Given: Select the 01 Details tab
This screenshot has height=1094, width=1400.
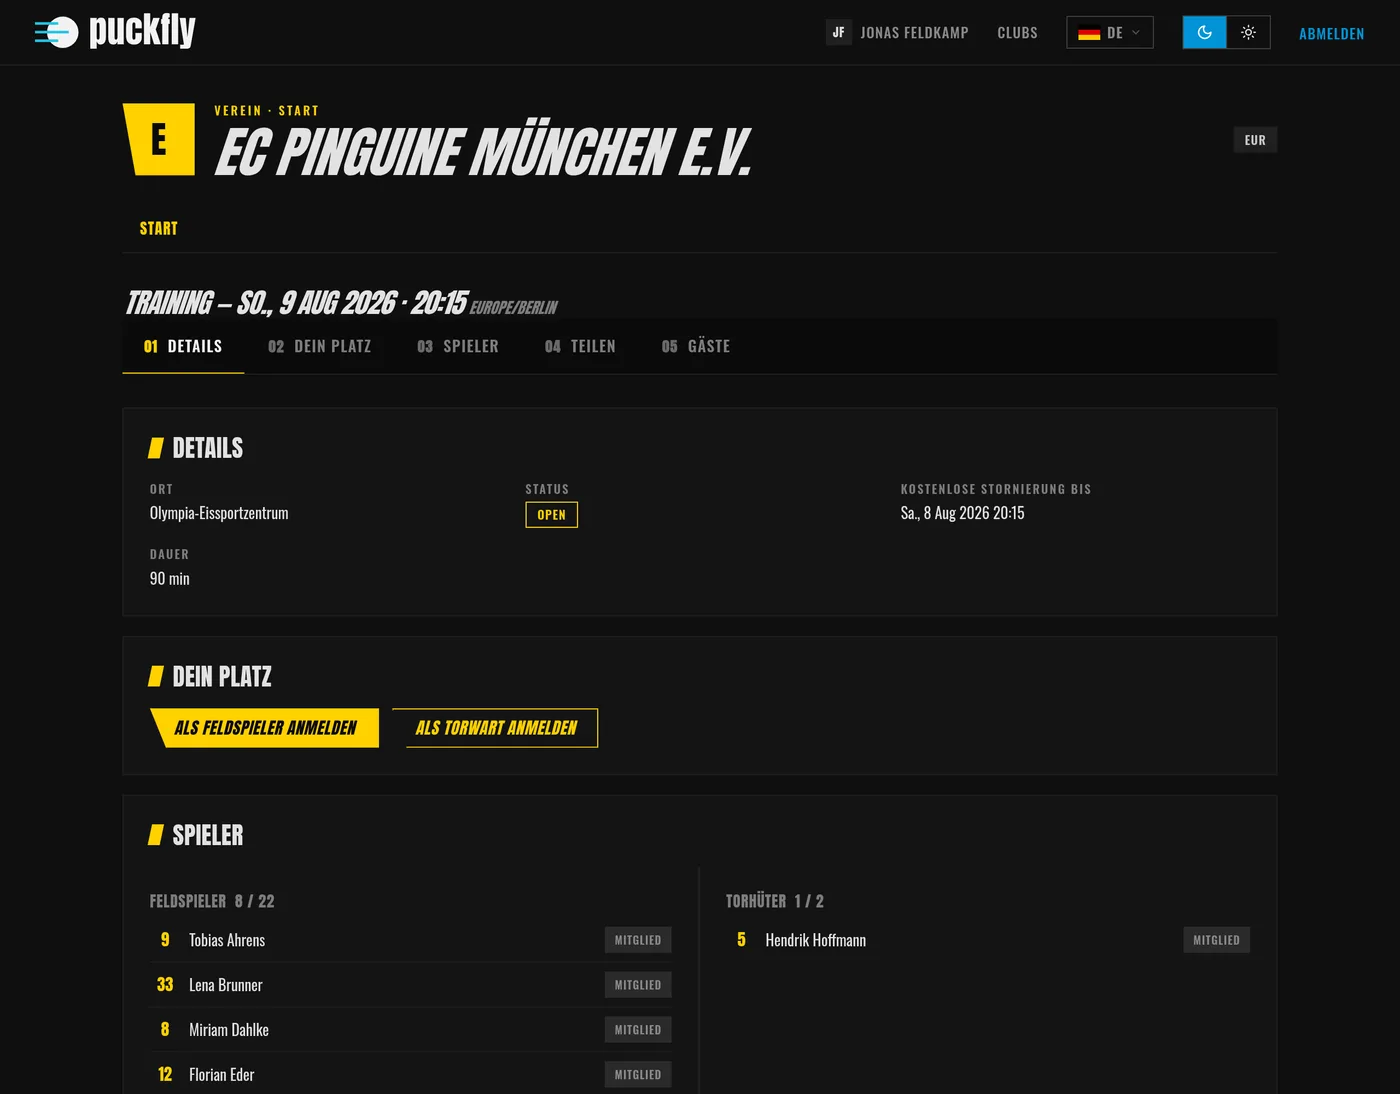Looking at the screenshot, I should pos(183,346).
